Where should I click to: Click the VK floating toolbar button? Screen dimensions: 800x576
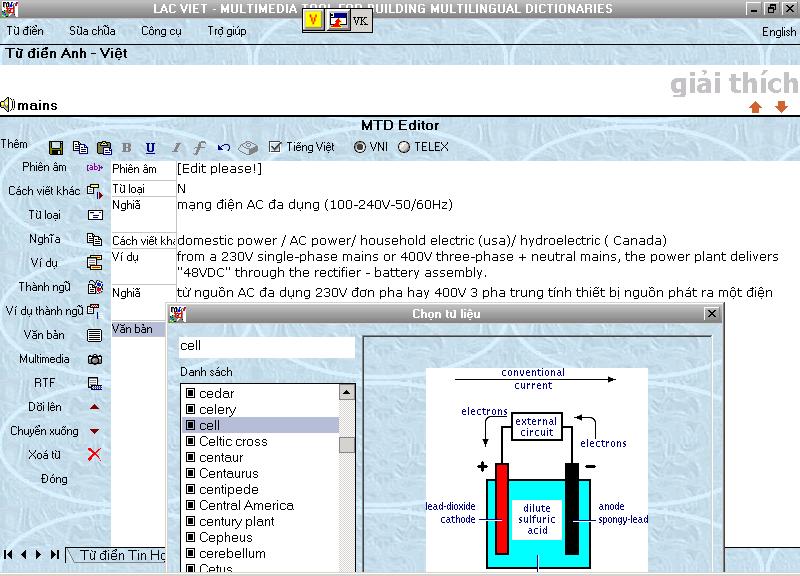point(360,21)
